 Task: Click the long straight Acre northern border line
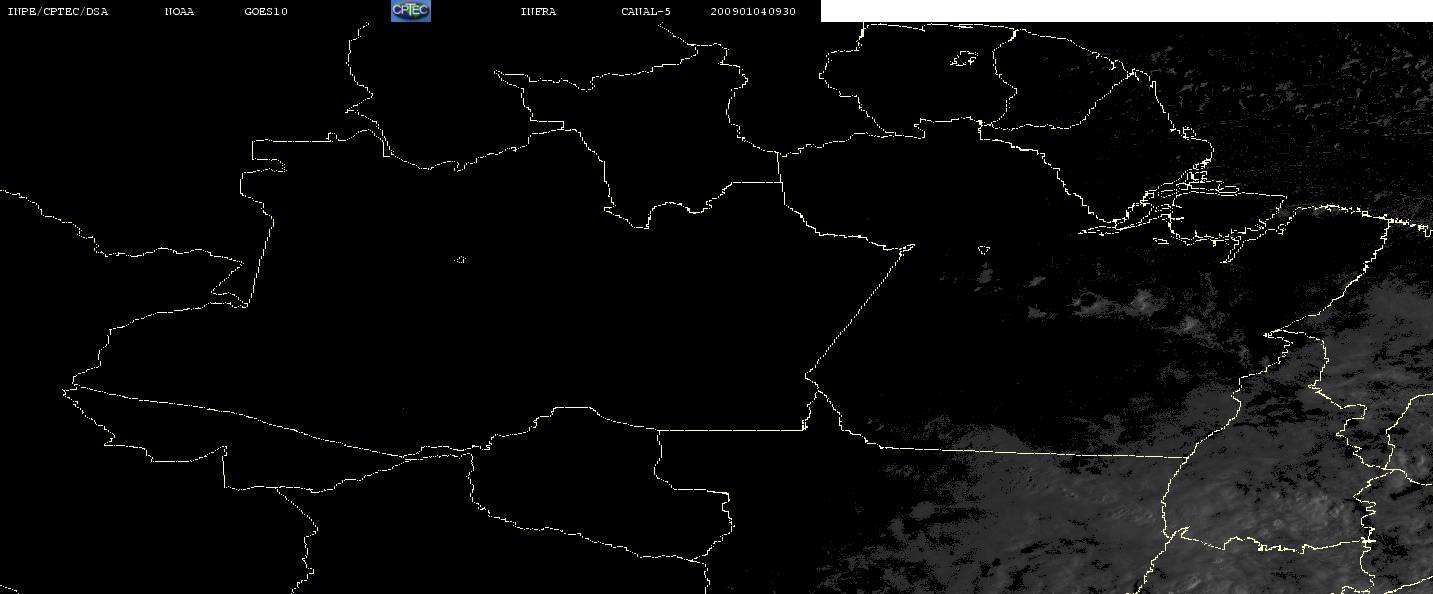240,422
